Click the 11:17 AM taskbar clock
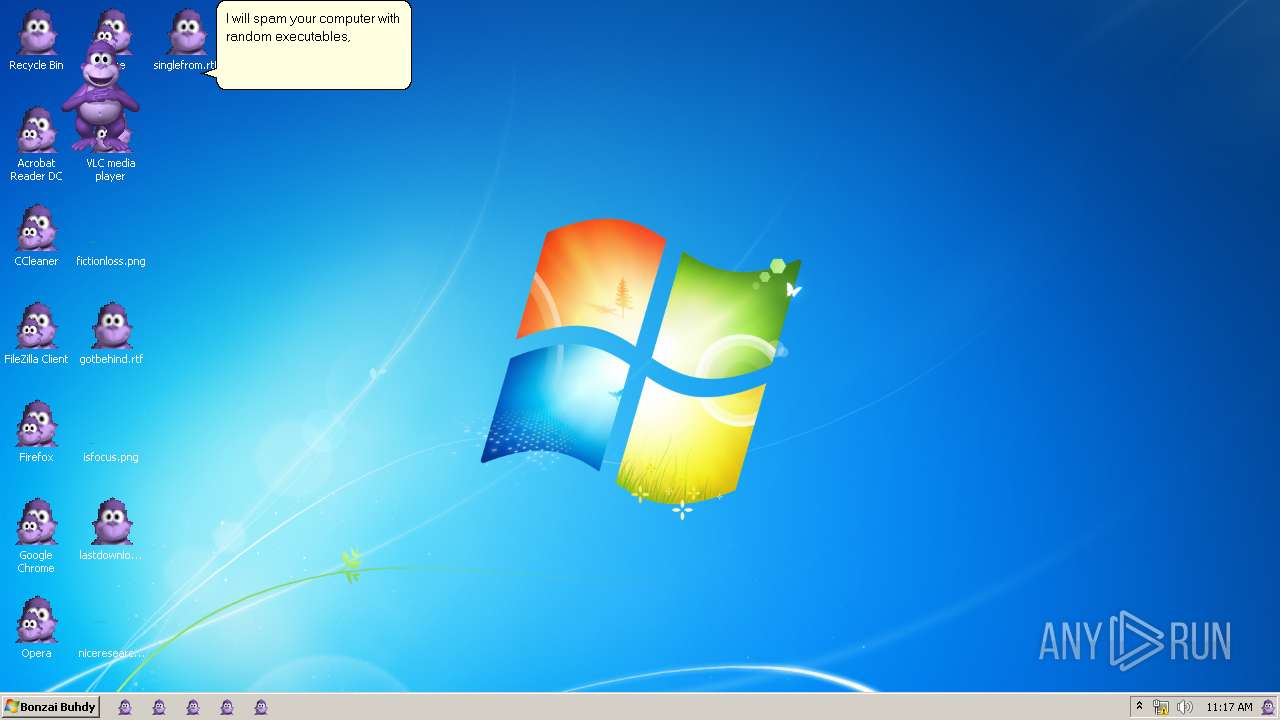The width and height of the screenshot is (1280, 720). coord(1229,707)
